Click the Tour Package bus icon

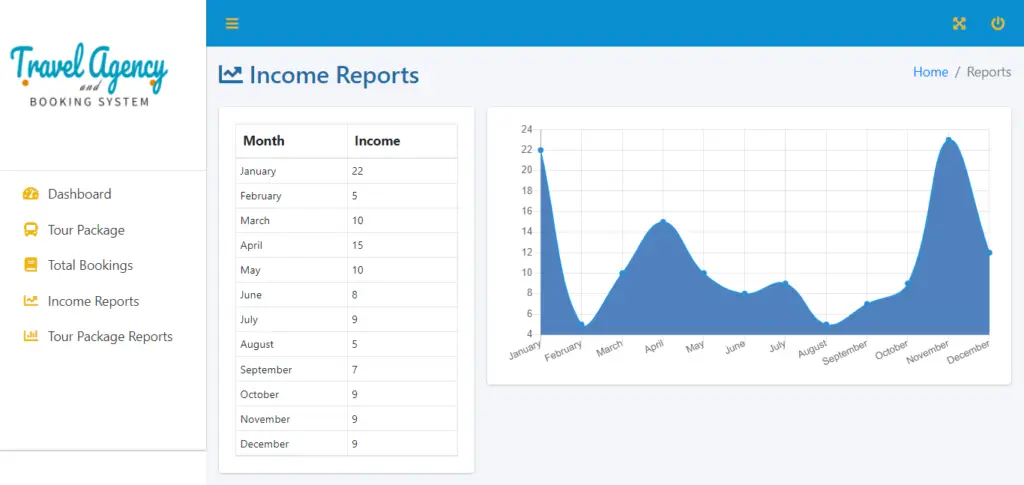(x=31, y=230)
